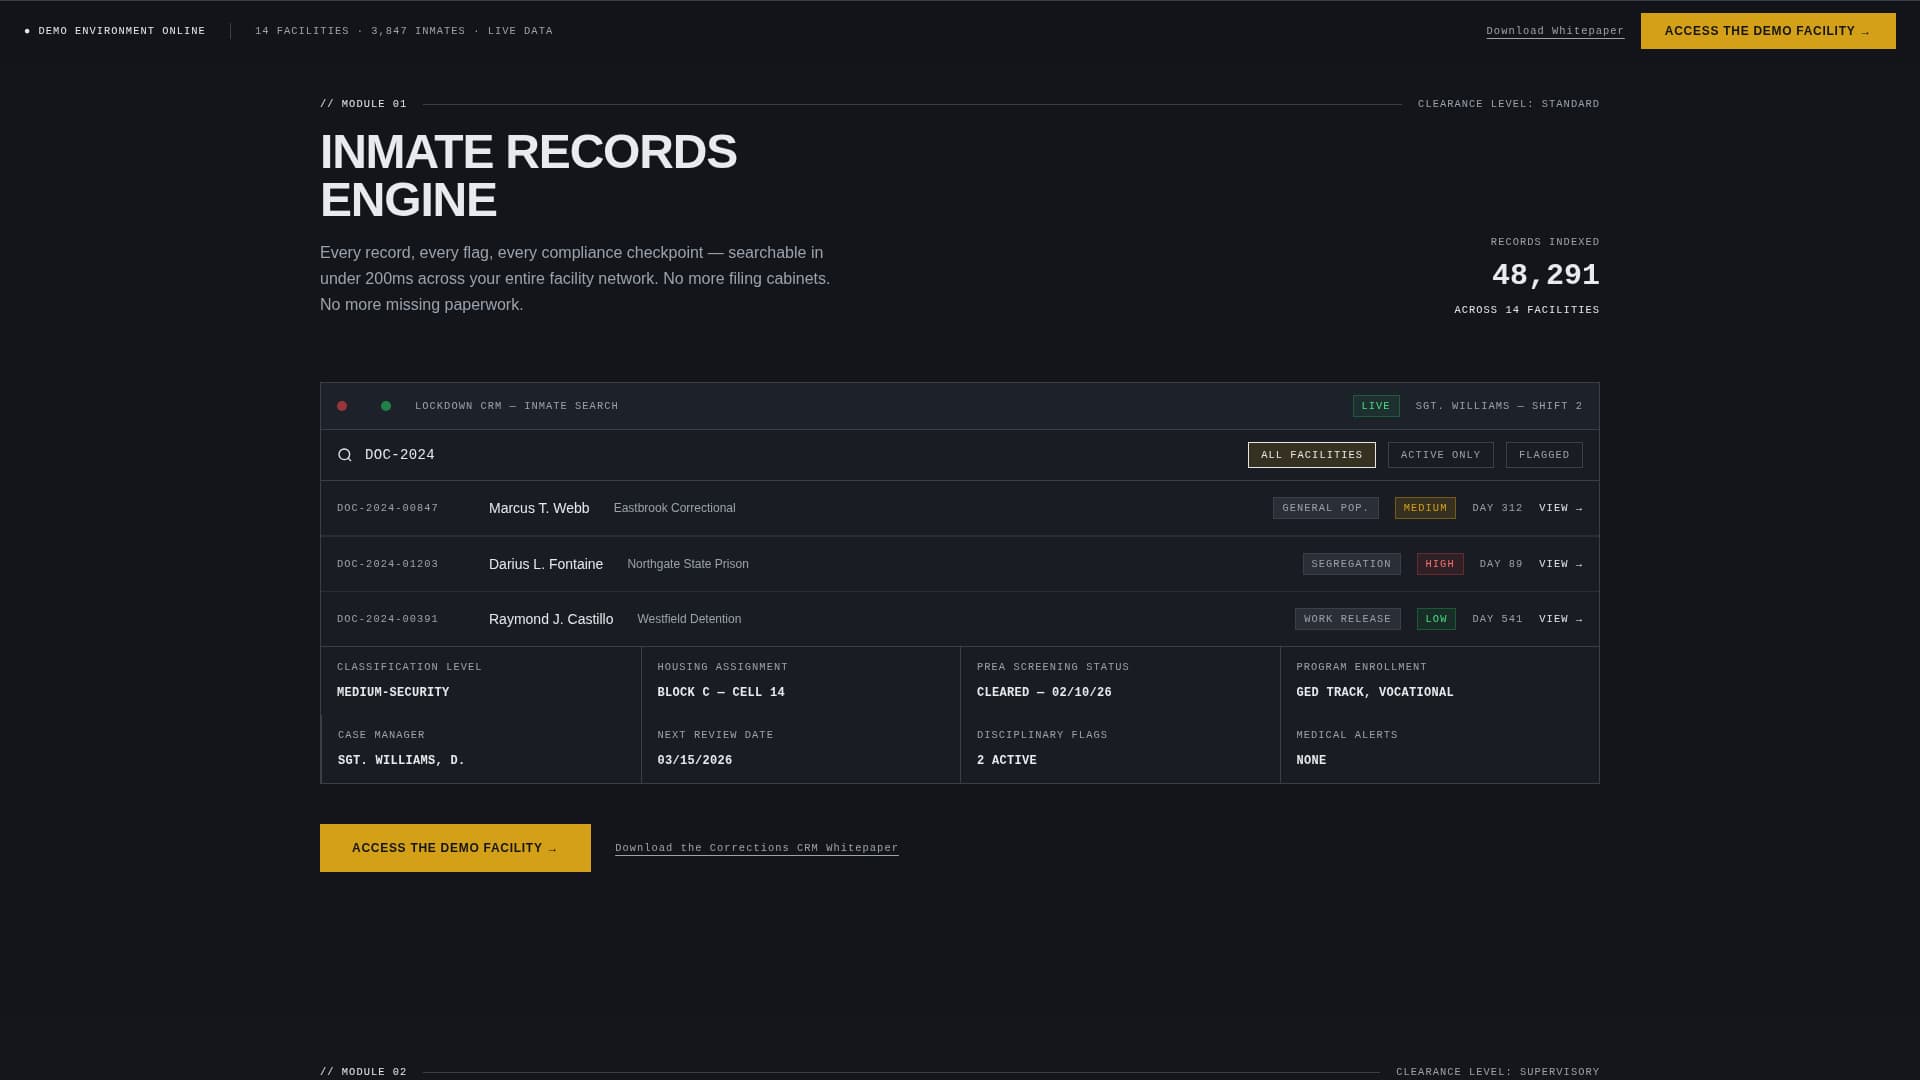Click the MEDIUM-SECURITY classification value
The width and height of the screenshot is (1920, 1080).
tap(393, 692)
